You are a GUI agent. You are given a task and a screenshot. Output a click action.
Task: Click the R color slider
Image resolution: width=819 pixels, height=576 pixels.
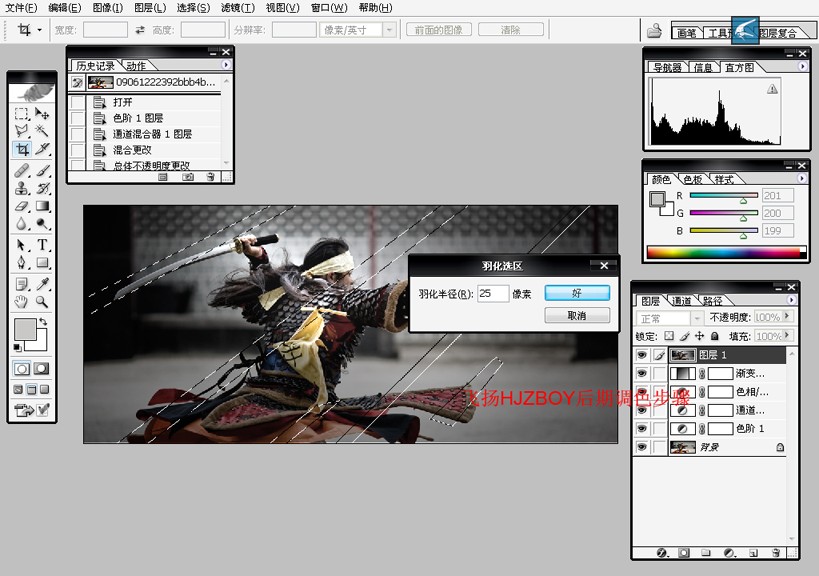point(723,195)
